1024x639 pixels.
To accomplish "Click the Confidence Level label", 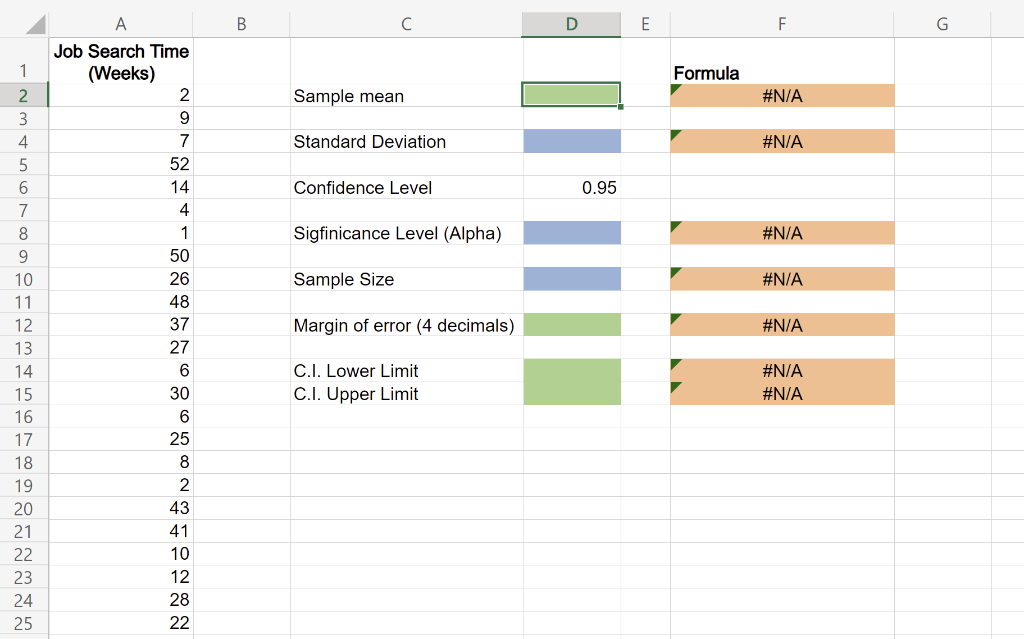I will pyautogui.click(x=362, y=188).
